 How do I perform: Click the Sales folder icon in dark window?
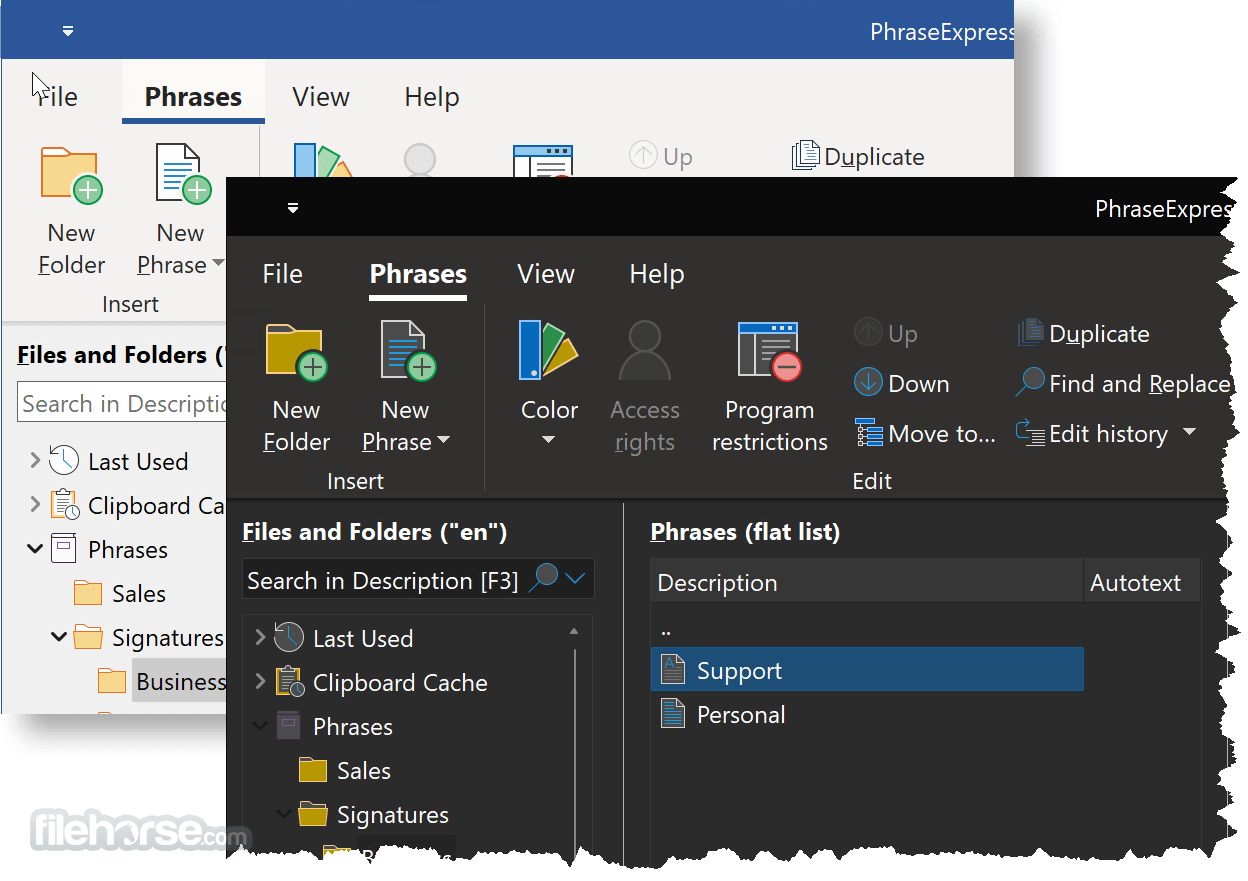[313, 770]
